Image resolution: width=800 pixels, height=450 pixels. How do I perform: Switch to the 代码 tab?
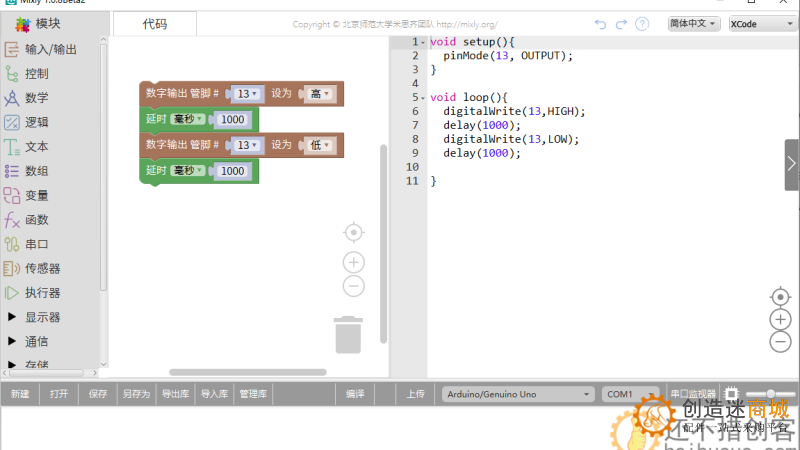click(155, 24)
